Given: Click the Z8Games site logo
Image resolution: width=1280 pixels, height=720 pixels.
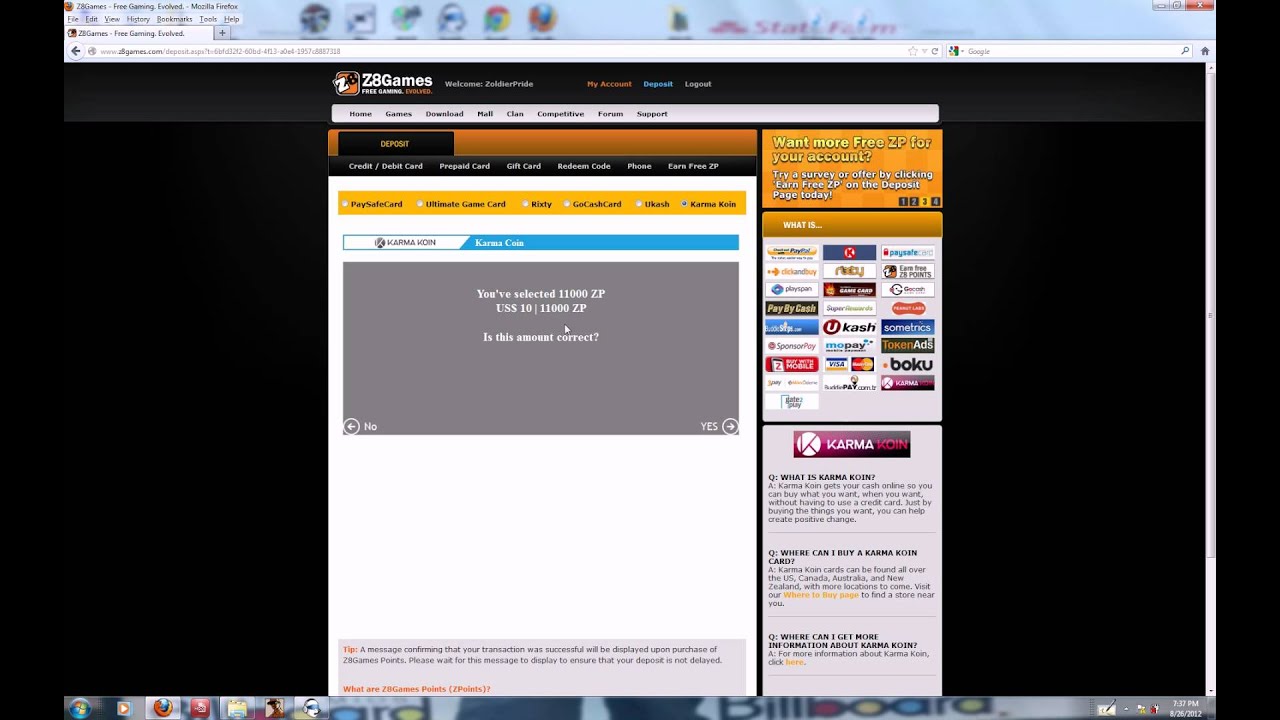Looking at the screenshot, I should coord(383,83).
